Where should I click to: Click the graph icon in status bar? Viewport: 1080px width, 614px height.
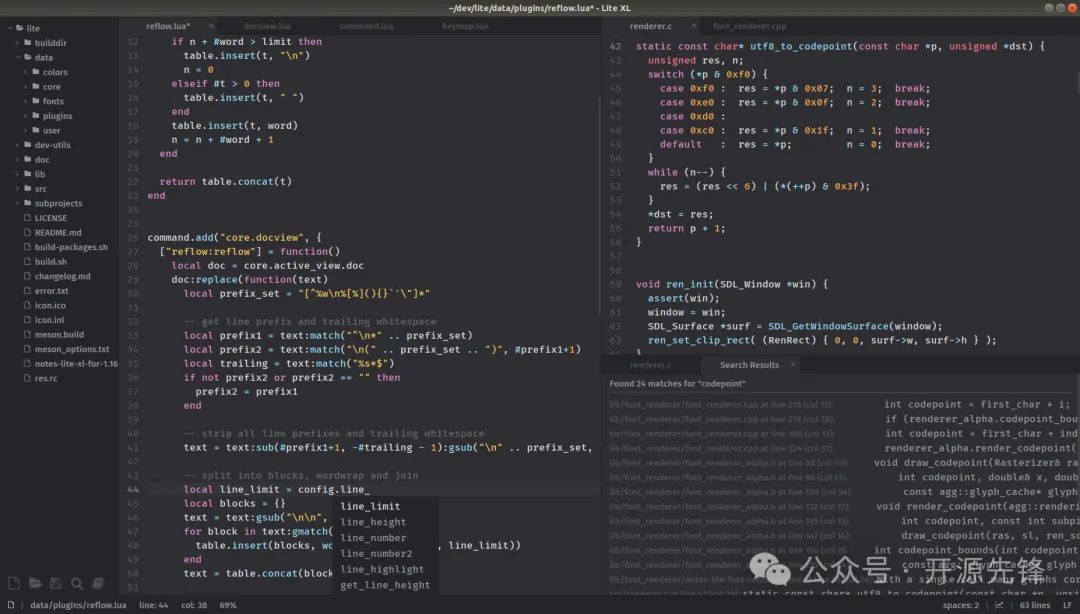999,605
